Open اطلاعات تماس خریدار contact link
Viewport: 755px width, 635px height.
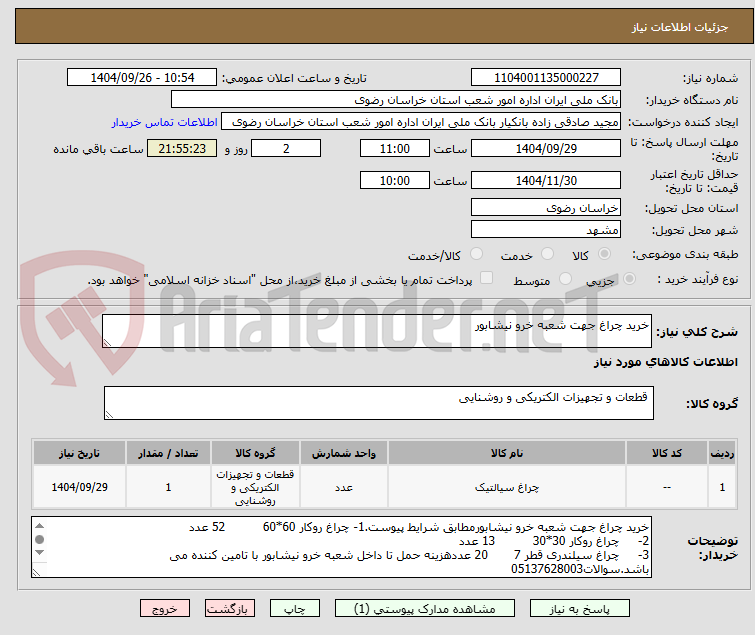coord(165,122)
